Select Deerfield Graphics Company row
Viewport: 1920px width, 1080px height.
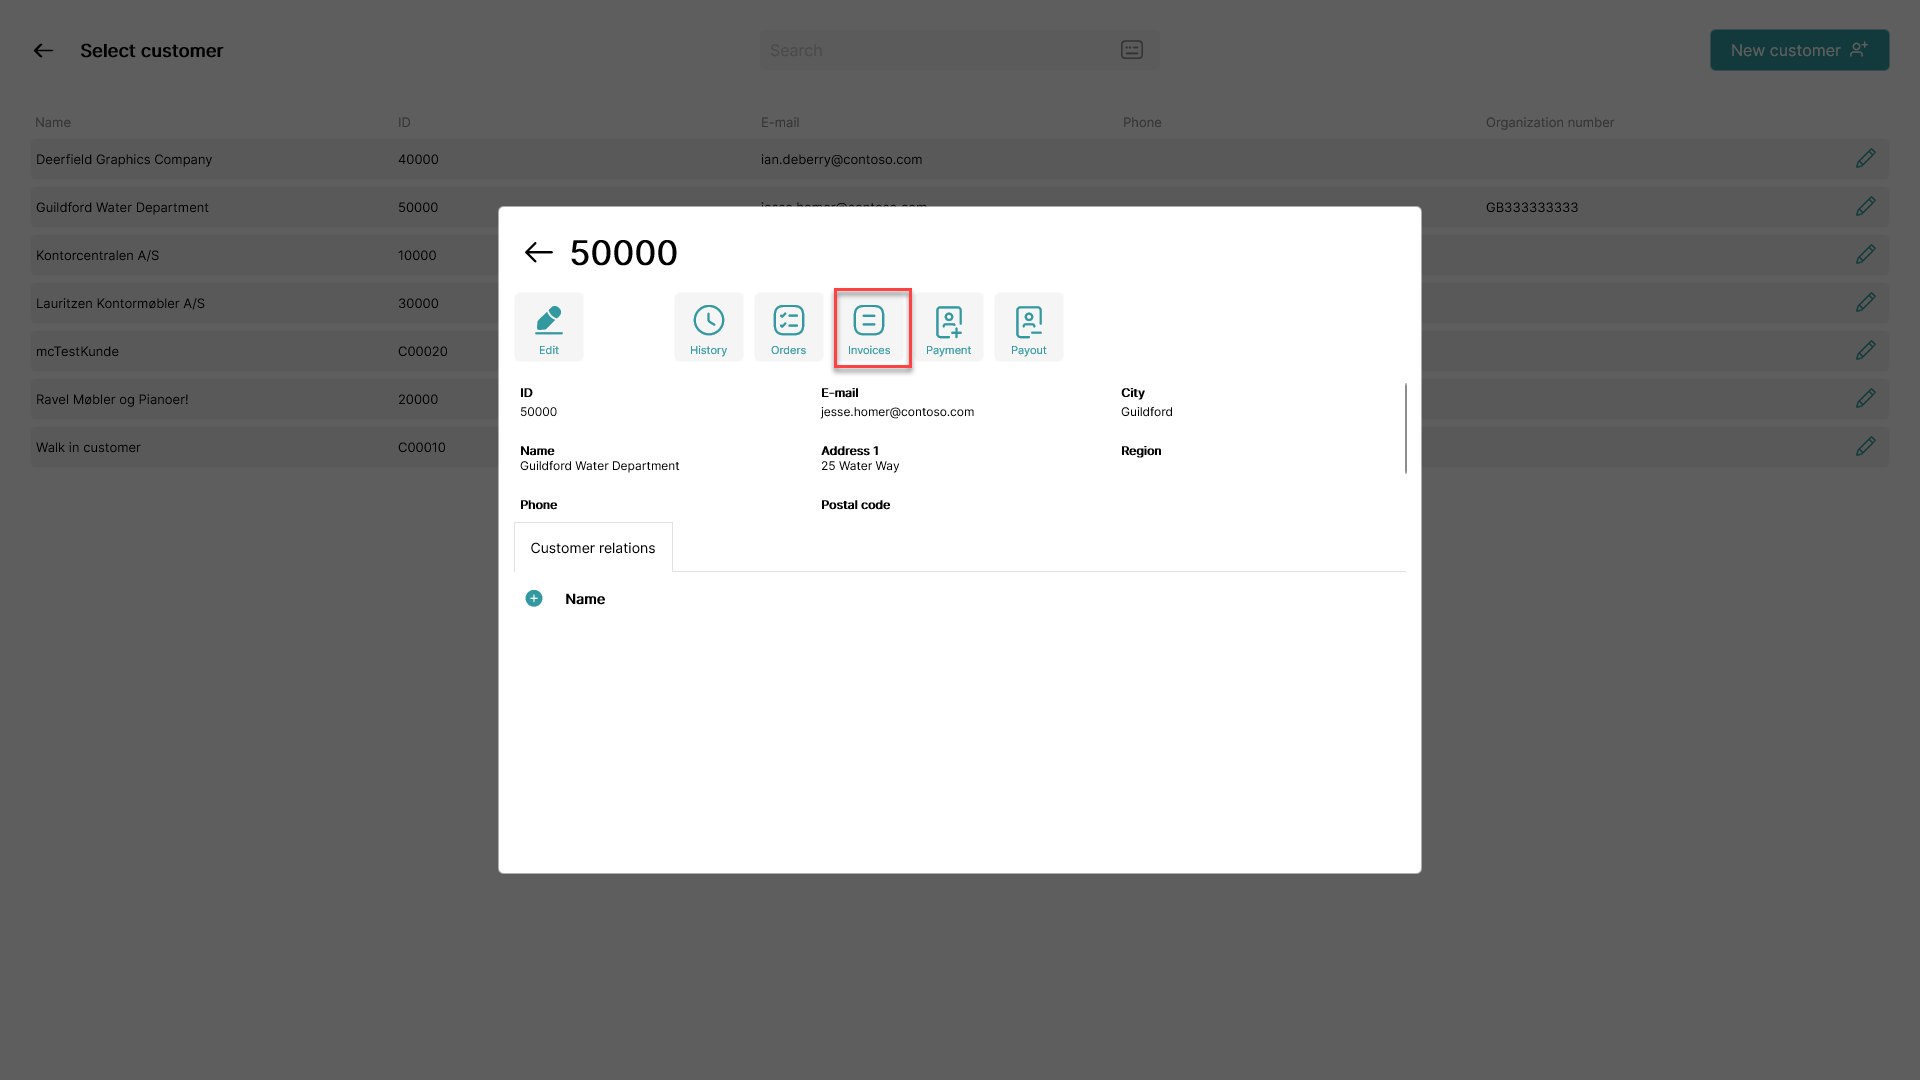point(960,159)
